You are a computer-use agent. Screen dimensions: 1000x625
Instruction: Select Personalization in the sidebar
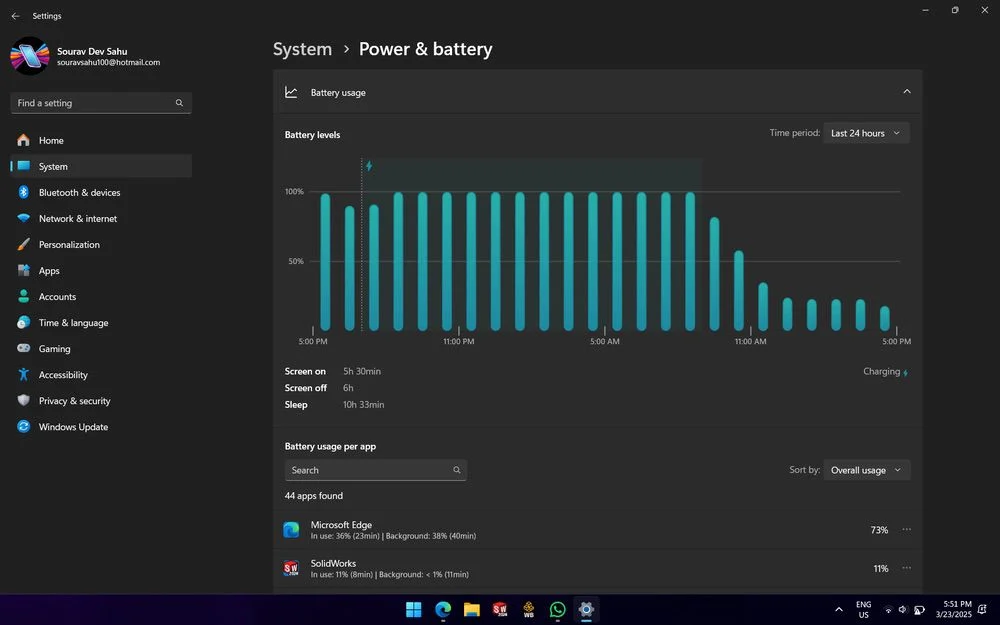[x=69, y=245]
